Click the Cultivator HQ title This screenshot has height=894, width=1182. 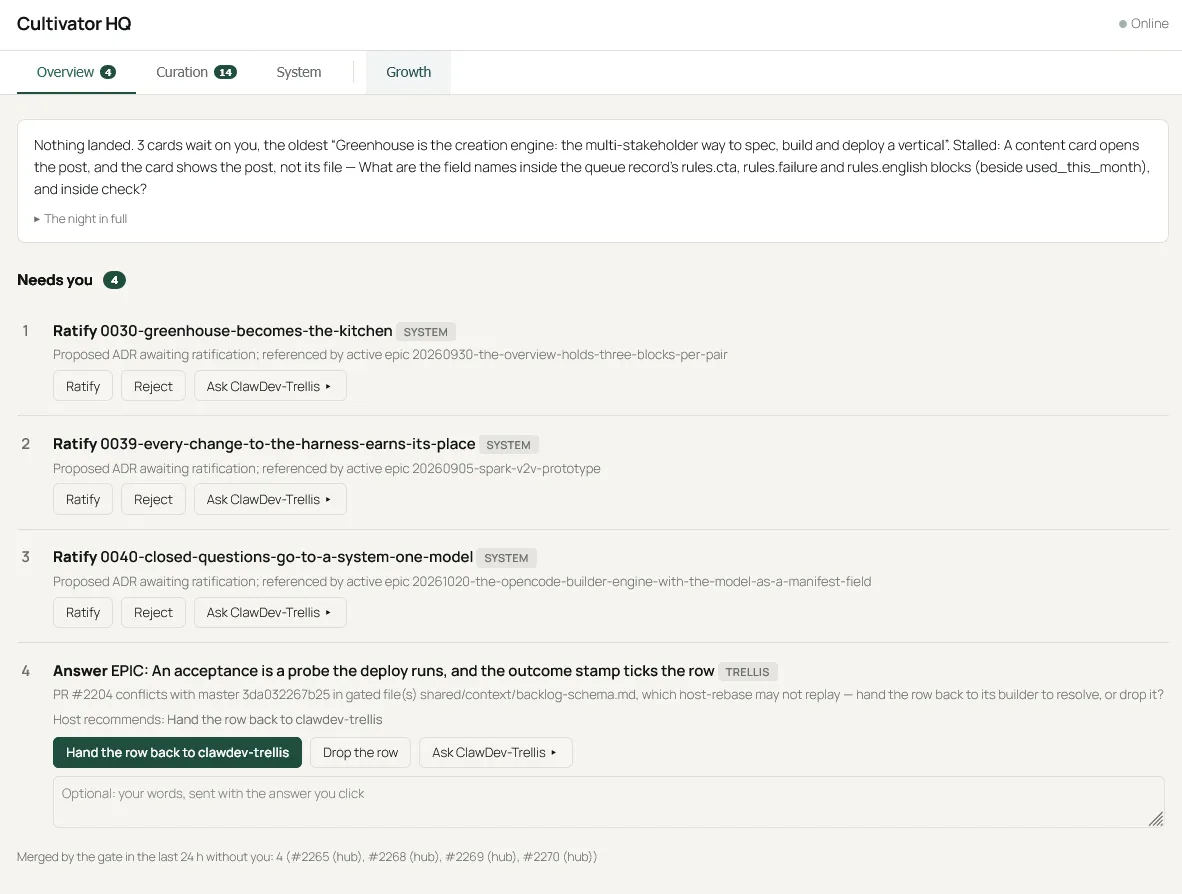click(x=74, y=23)
